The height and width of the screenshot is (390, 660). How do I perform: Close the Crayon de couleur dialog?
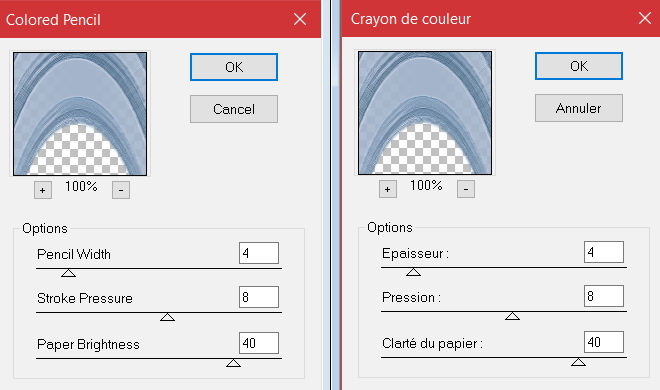645,18
